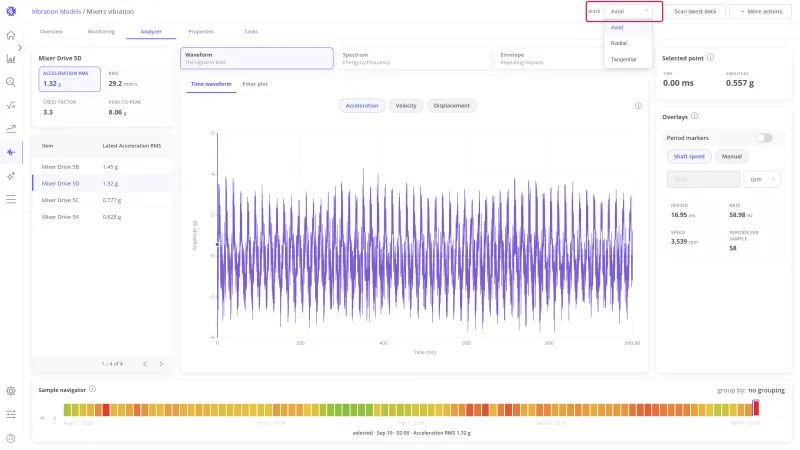The width and height of the screenshot is (800, 450).
Task: Open the user profile sidebar icon
Action: [11, 438]
